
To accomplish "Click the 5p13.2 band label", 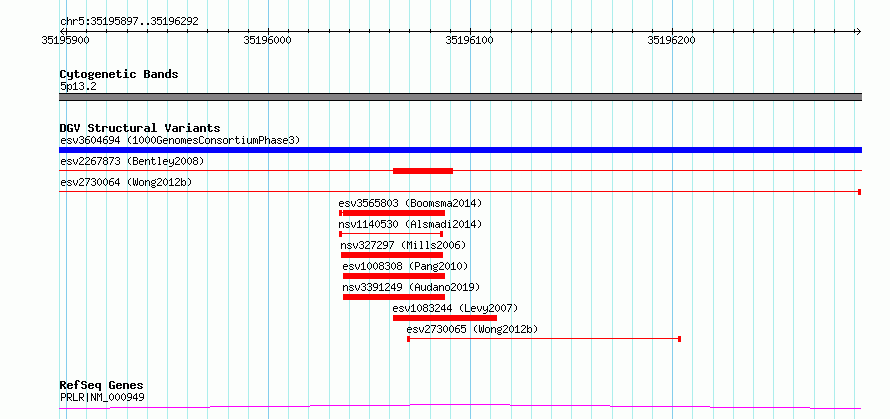I will click(x=78, y=86).
